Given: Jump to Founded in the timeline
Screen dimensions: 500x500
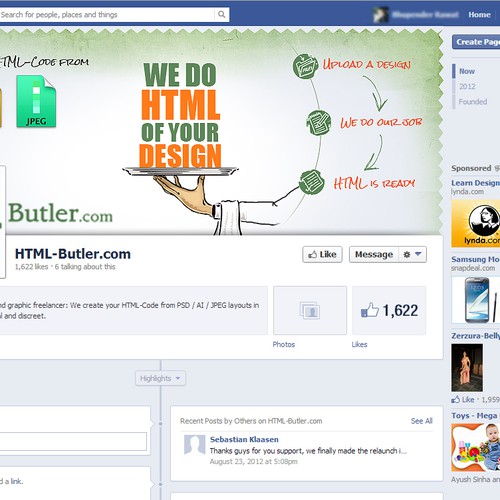Looking at the screenshot, I should click(x=472, y=102).
